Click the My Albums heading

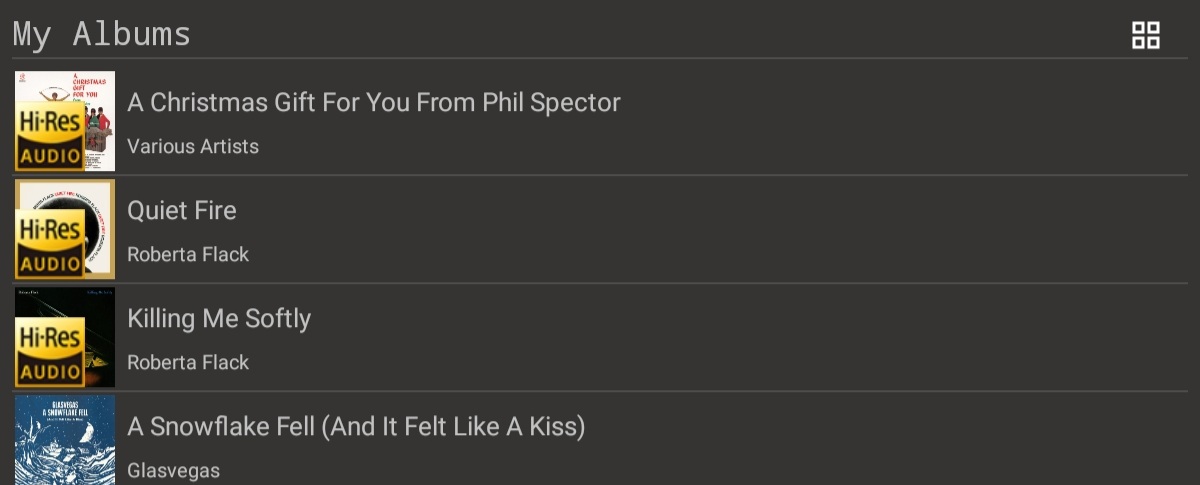click(x=102, y=35)
